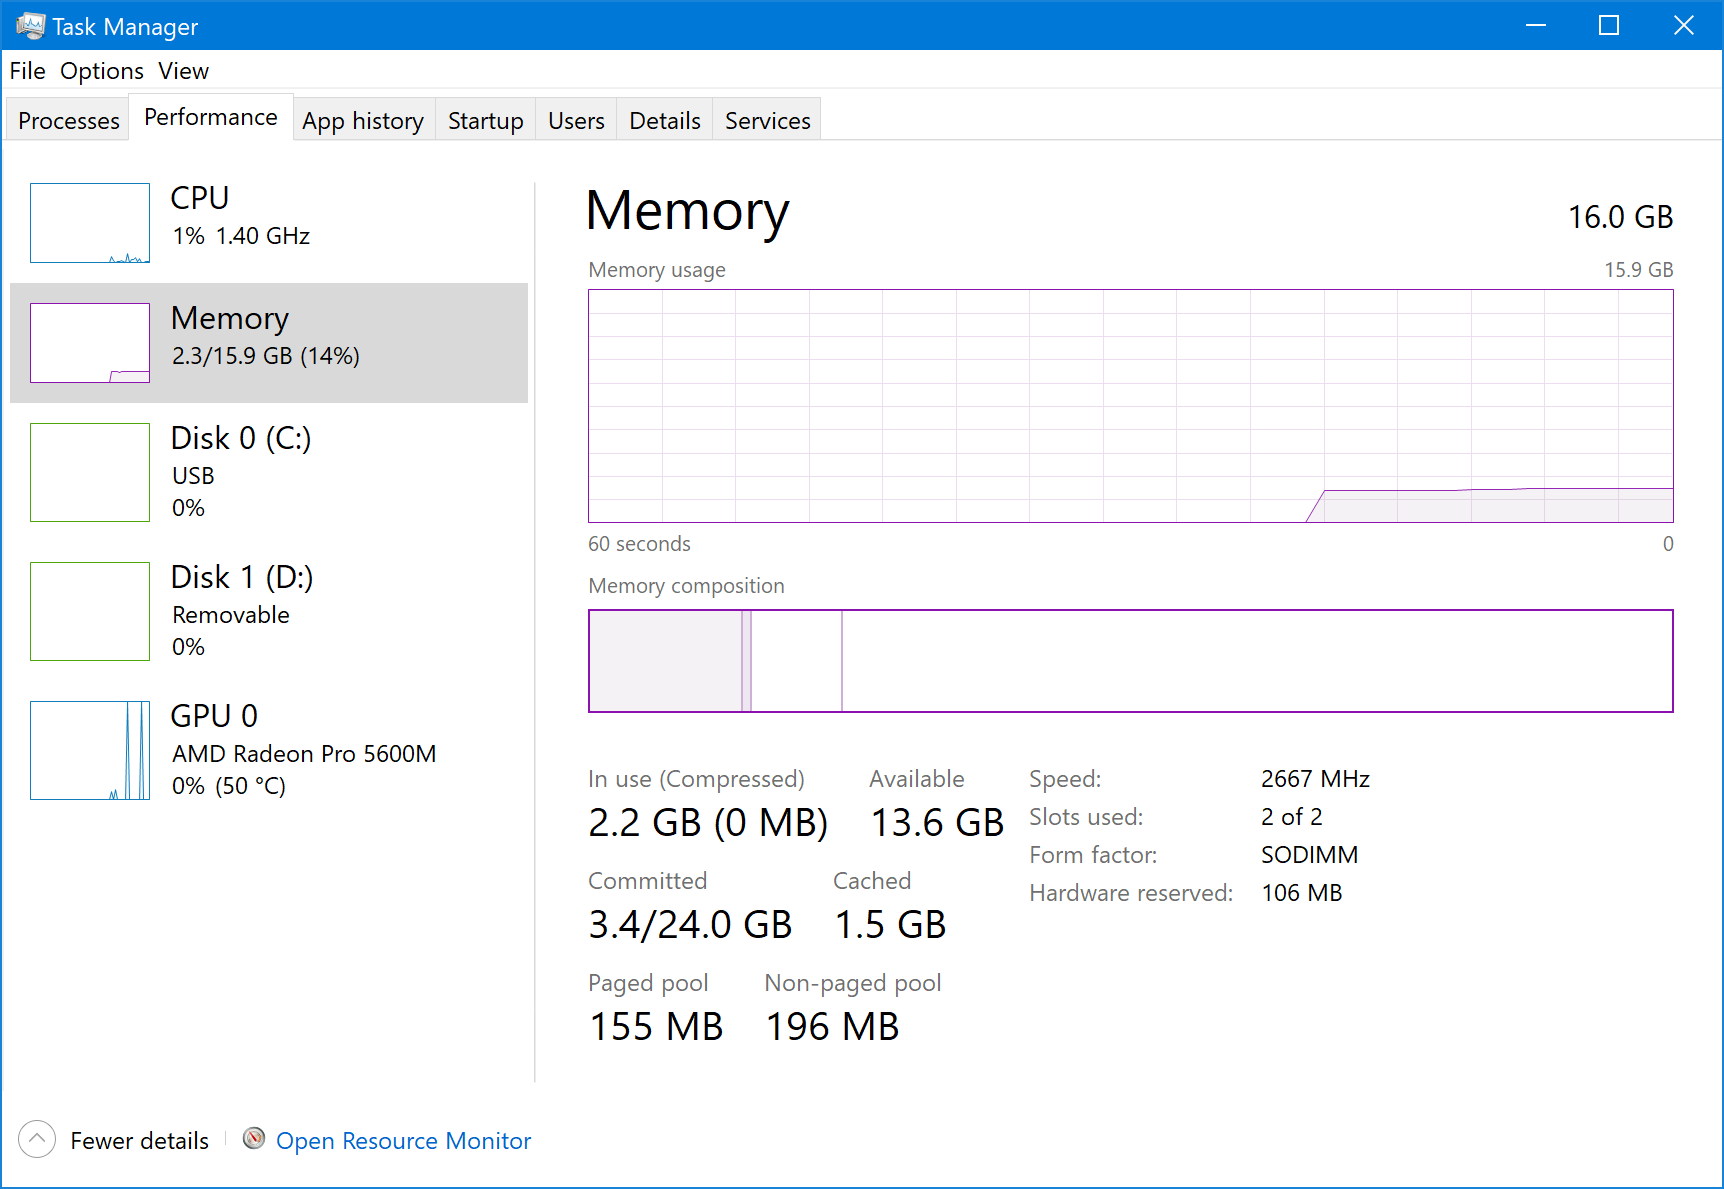Image resolution: width=1724 pixels, height=1189 pixels.
Task: Open the View menu
Action: pos(183,71)
